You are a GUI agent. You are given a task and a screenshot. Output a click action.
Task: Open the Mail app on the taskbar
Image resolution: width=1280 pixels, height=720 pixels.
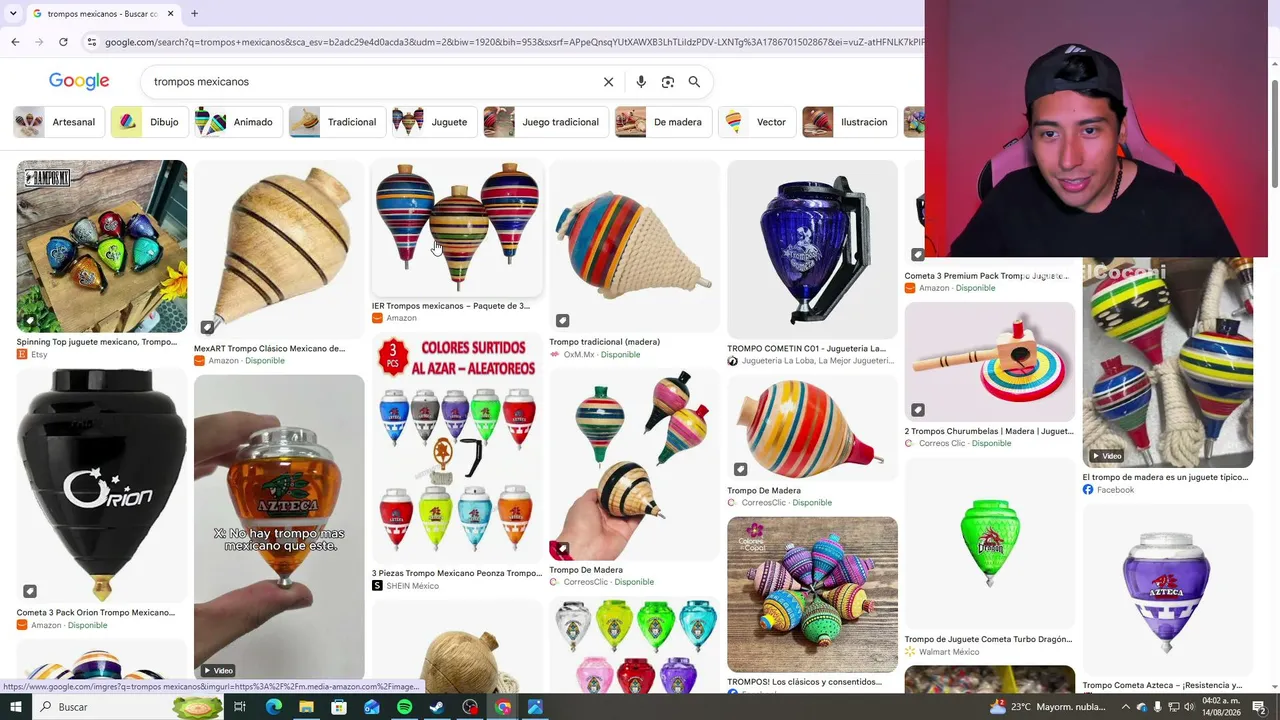[x=372, y=707]
